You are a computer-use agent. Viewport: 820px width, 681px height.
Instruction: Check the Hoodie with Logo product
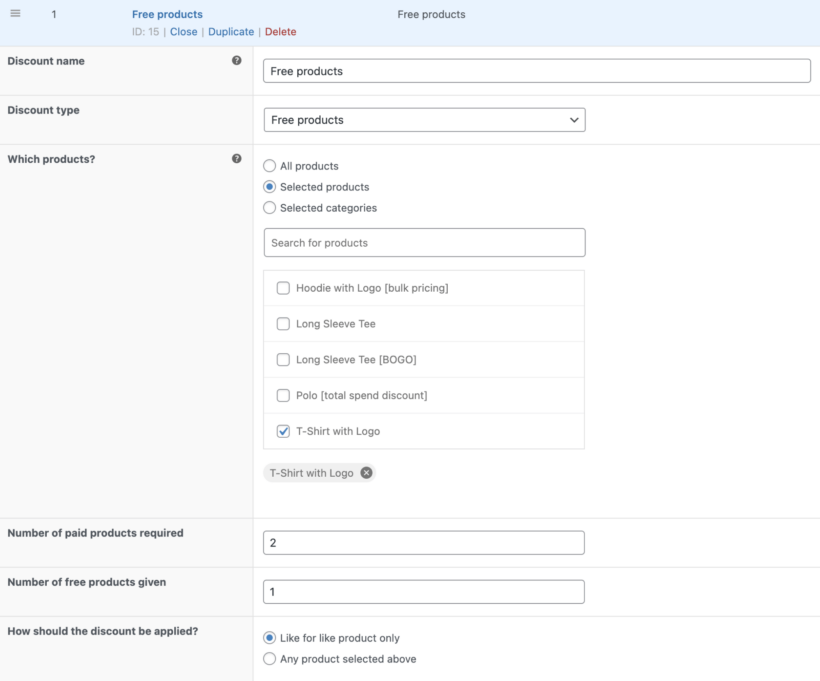point(283,288)
